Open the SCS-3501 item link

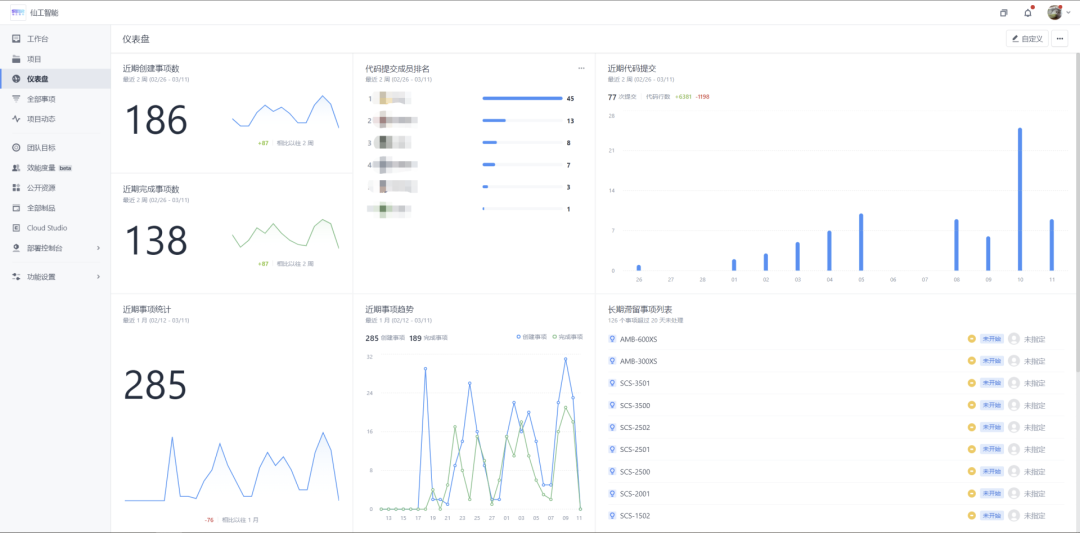(x=634, y=384)
